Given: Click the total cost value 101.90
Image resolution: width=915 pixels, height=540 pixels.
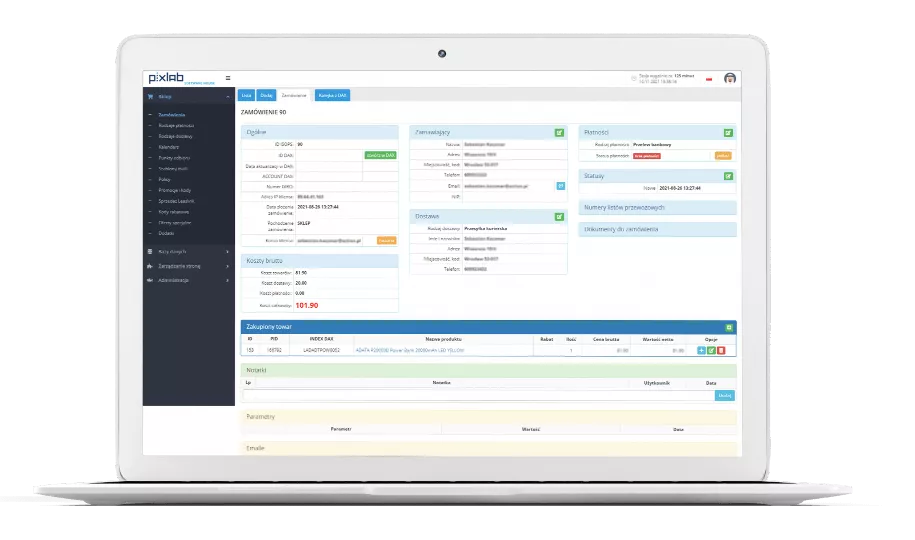Looking at the screenshot, I should (x=306, y=305).
